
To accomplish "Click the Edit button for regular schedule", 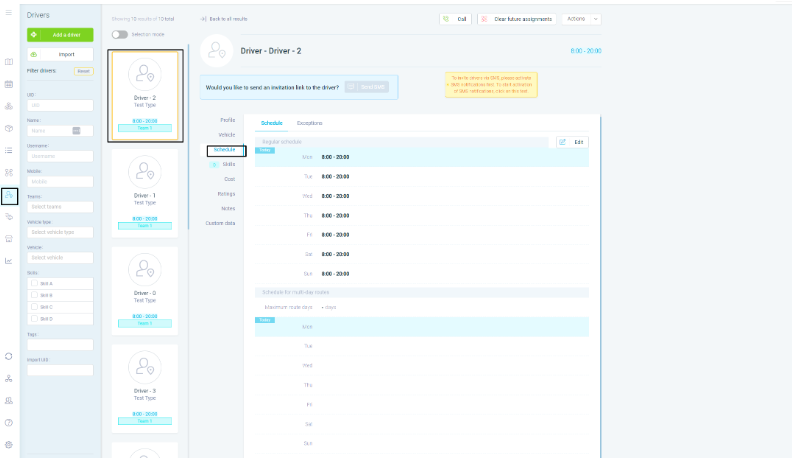I will pyautogui.click(x=572, y=142).
